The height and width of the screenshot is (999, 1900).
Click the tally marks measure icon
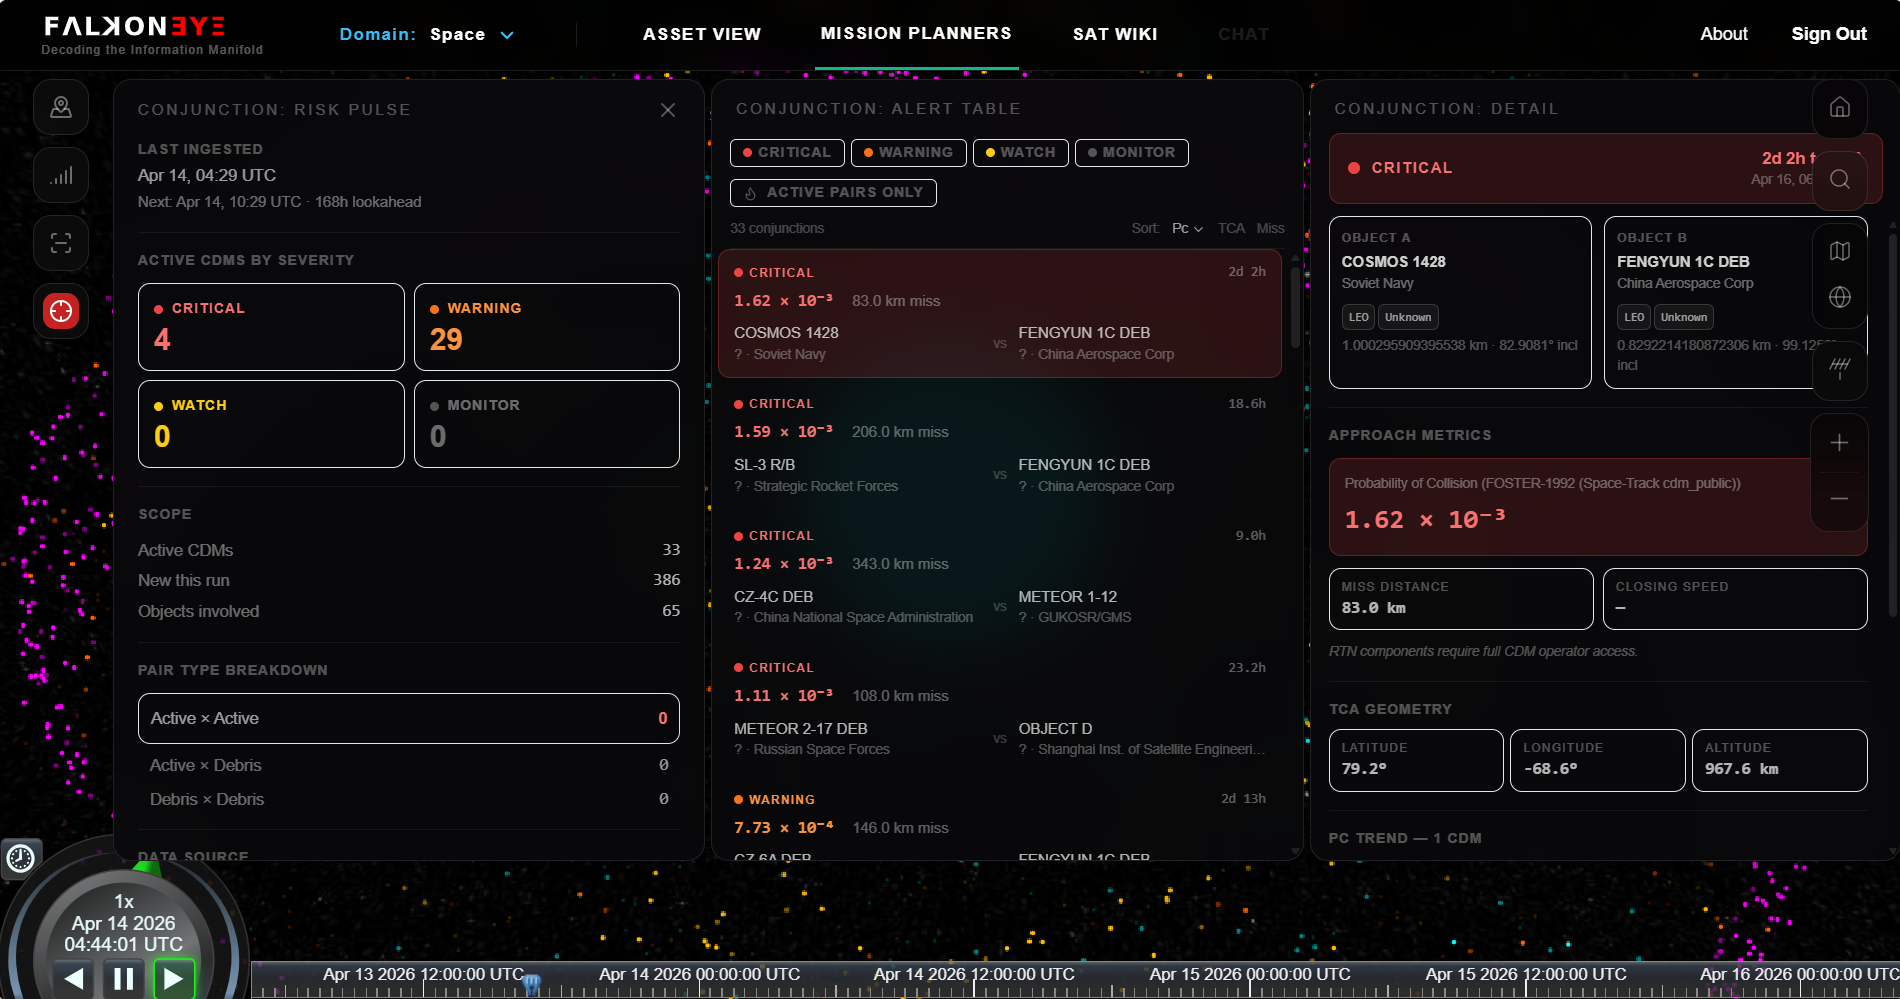pos(1840,368)
